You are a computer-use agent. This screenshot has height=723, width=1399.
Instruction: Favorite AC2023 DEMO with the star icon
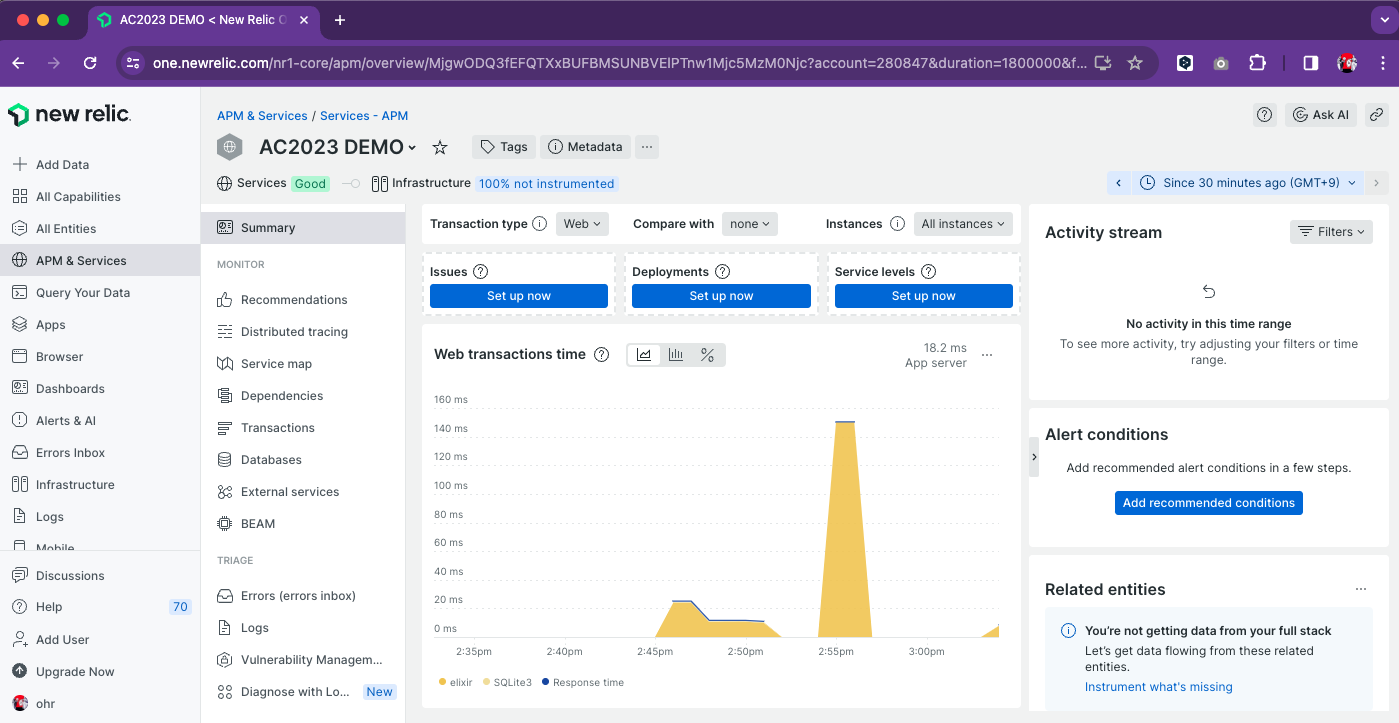[x=439, y=147]
